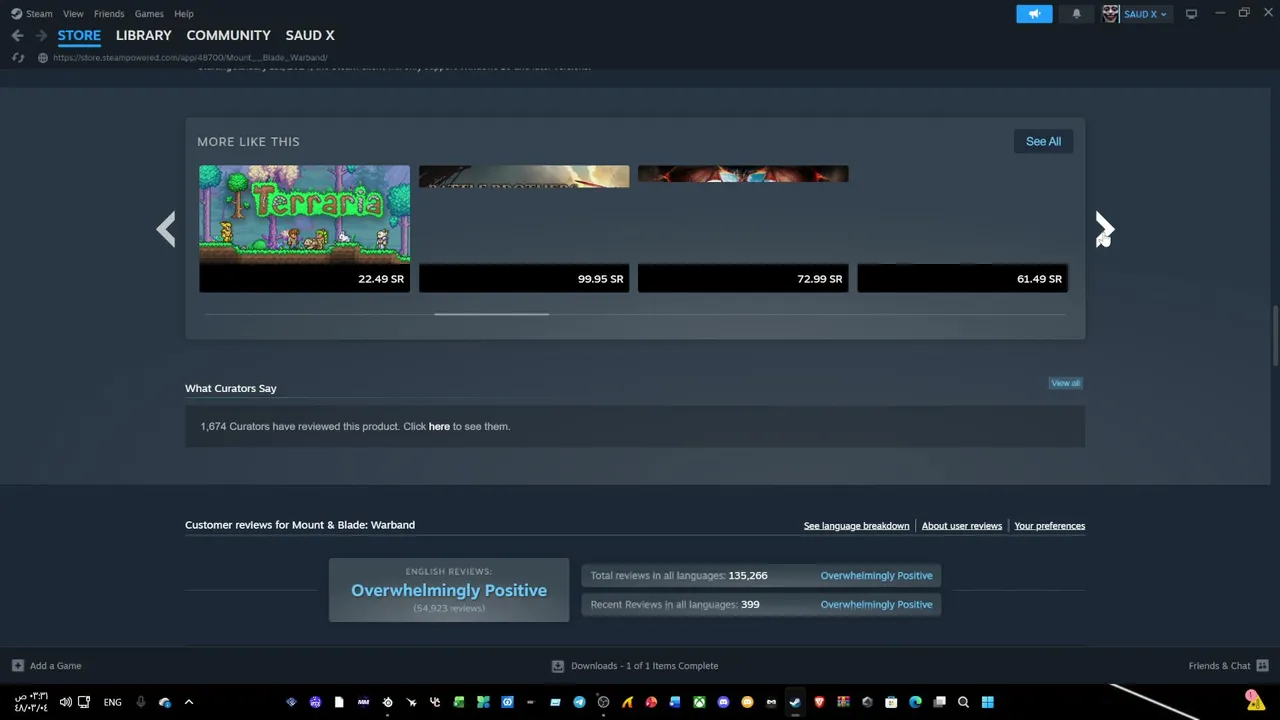Open the volume control in system tray
This screenshot has height=720, width=1280.
tap(65, 702)
